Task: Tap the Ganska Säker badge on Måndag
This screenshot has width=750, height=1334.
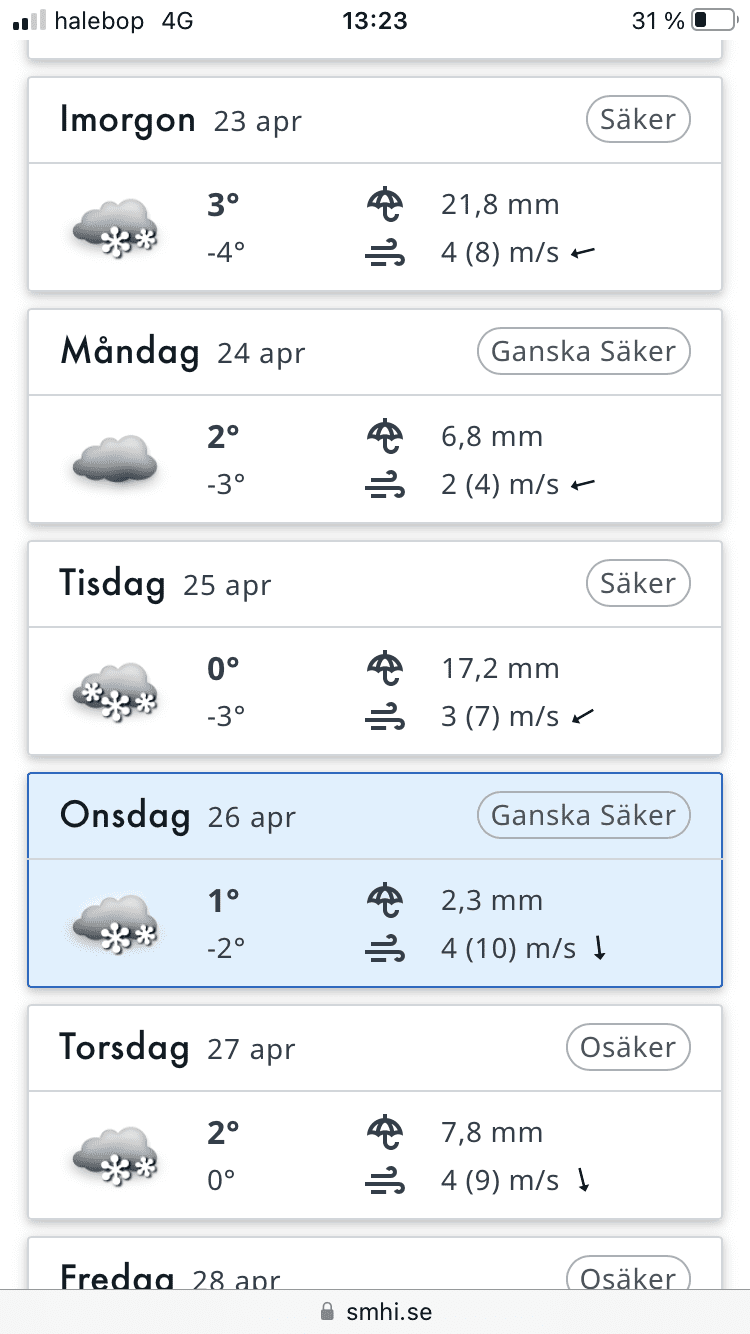Action: [x=584, y=352]
